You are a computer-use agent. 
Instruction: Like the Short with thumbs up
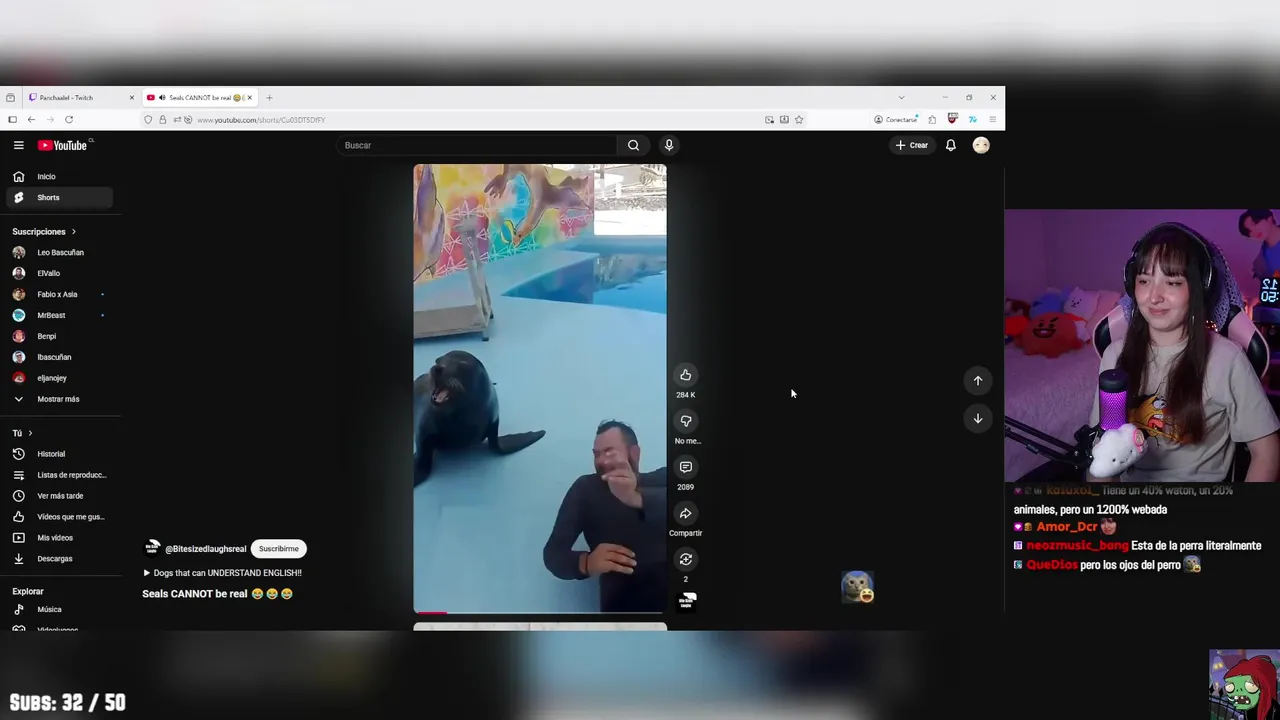[685, 375]
